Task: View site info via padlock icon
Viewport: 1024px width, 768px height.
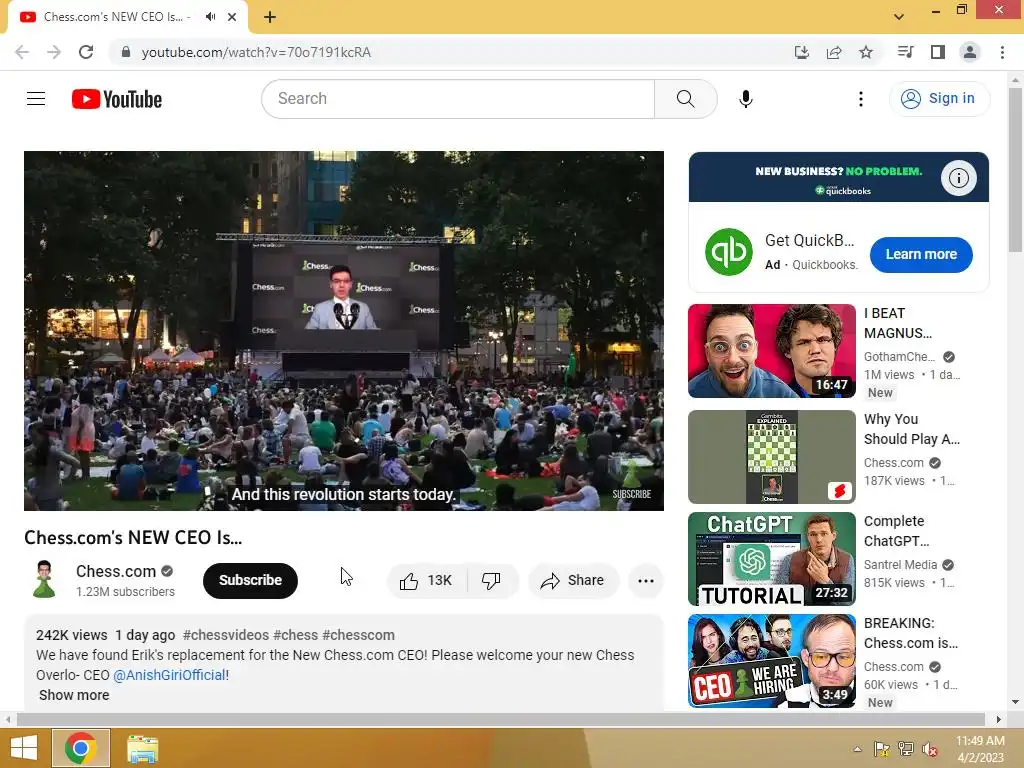Action: [x=126, y=52]
